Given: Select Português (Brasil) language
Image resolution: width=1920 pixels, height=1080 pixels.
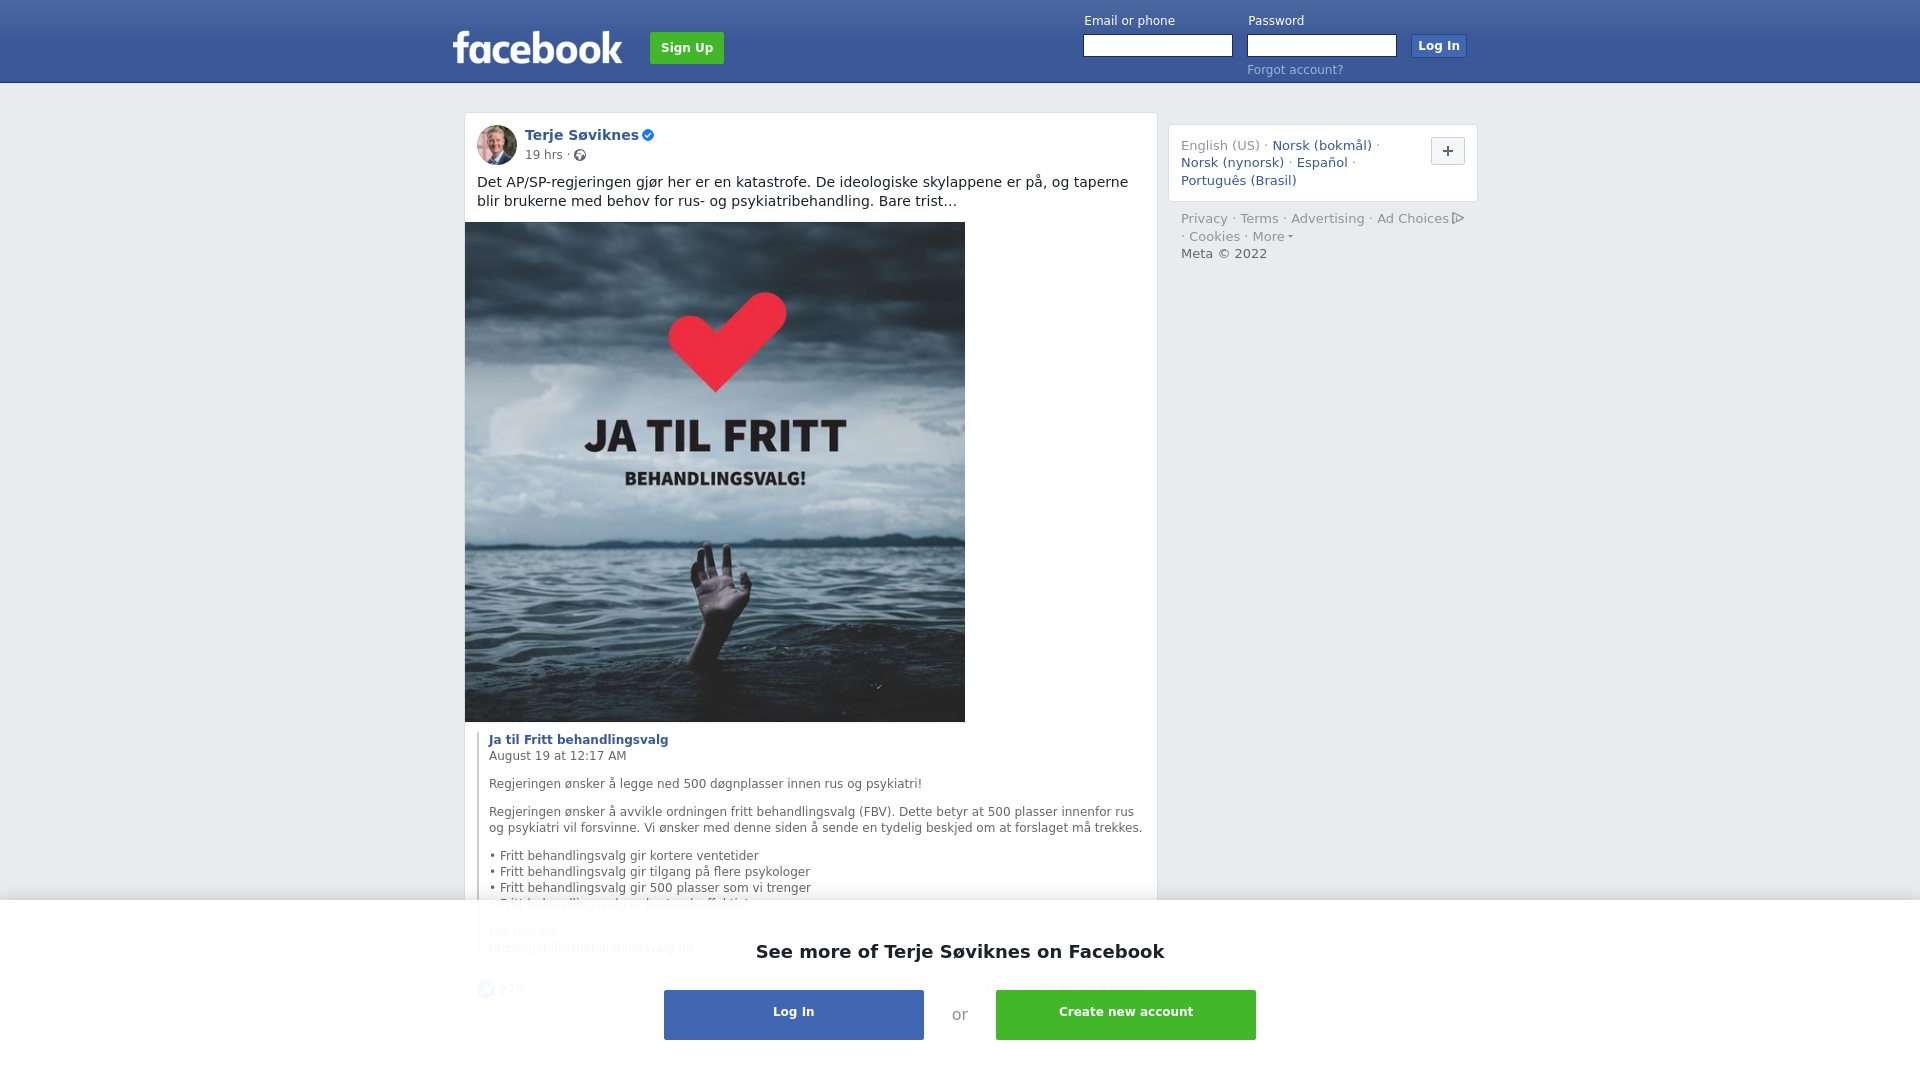Looking at the screenshot, I should pyautogui.click(x=1239, y=181).
